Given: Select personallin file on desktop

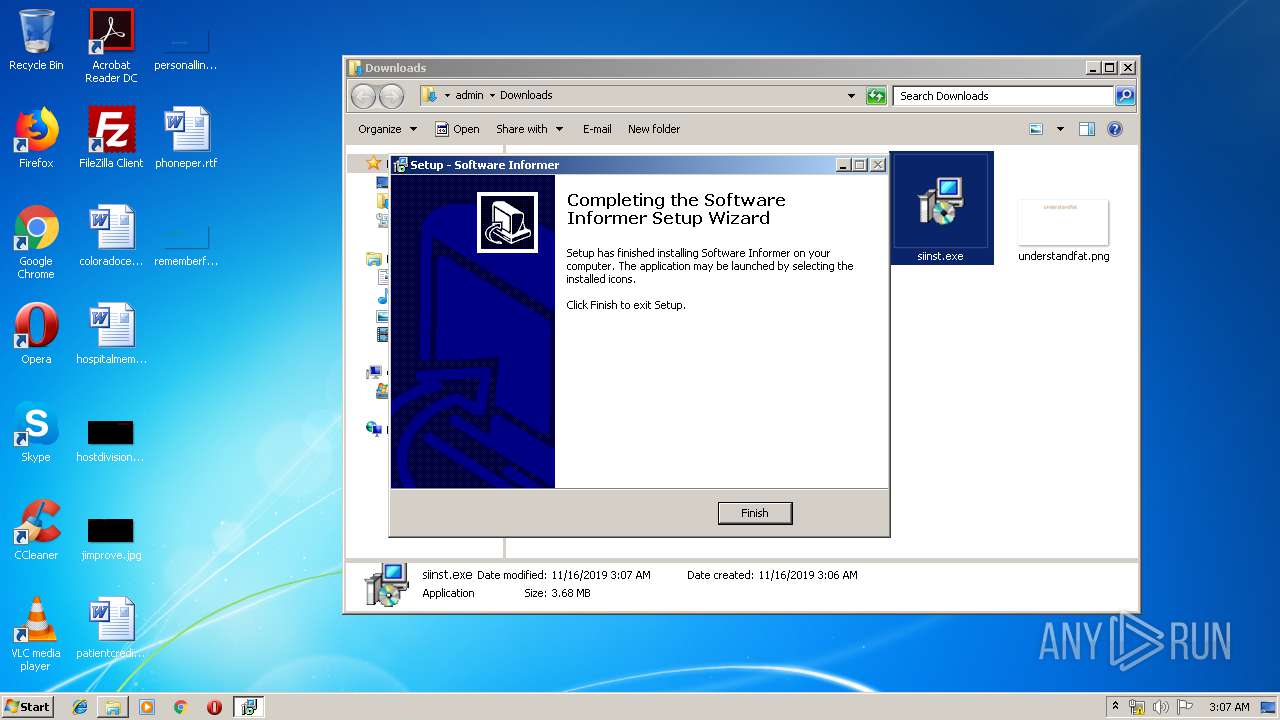Looking at the screenshot, I should pos(186,50).
